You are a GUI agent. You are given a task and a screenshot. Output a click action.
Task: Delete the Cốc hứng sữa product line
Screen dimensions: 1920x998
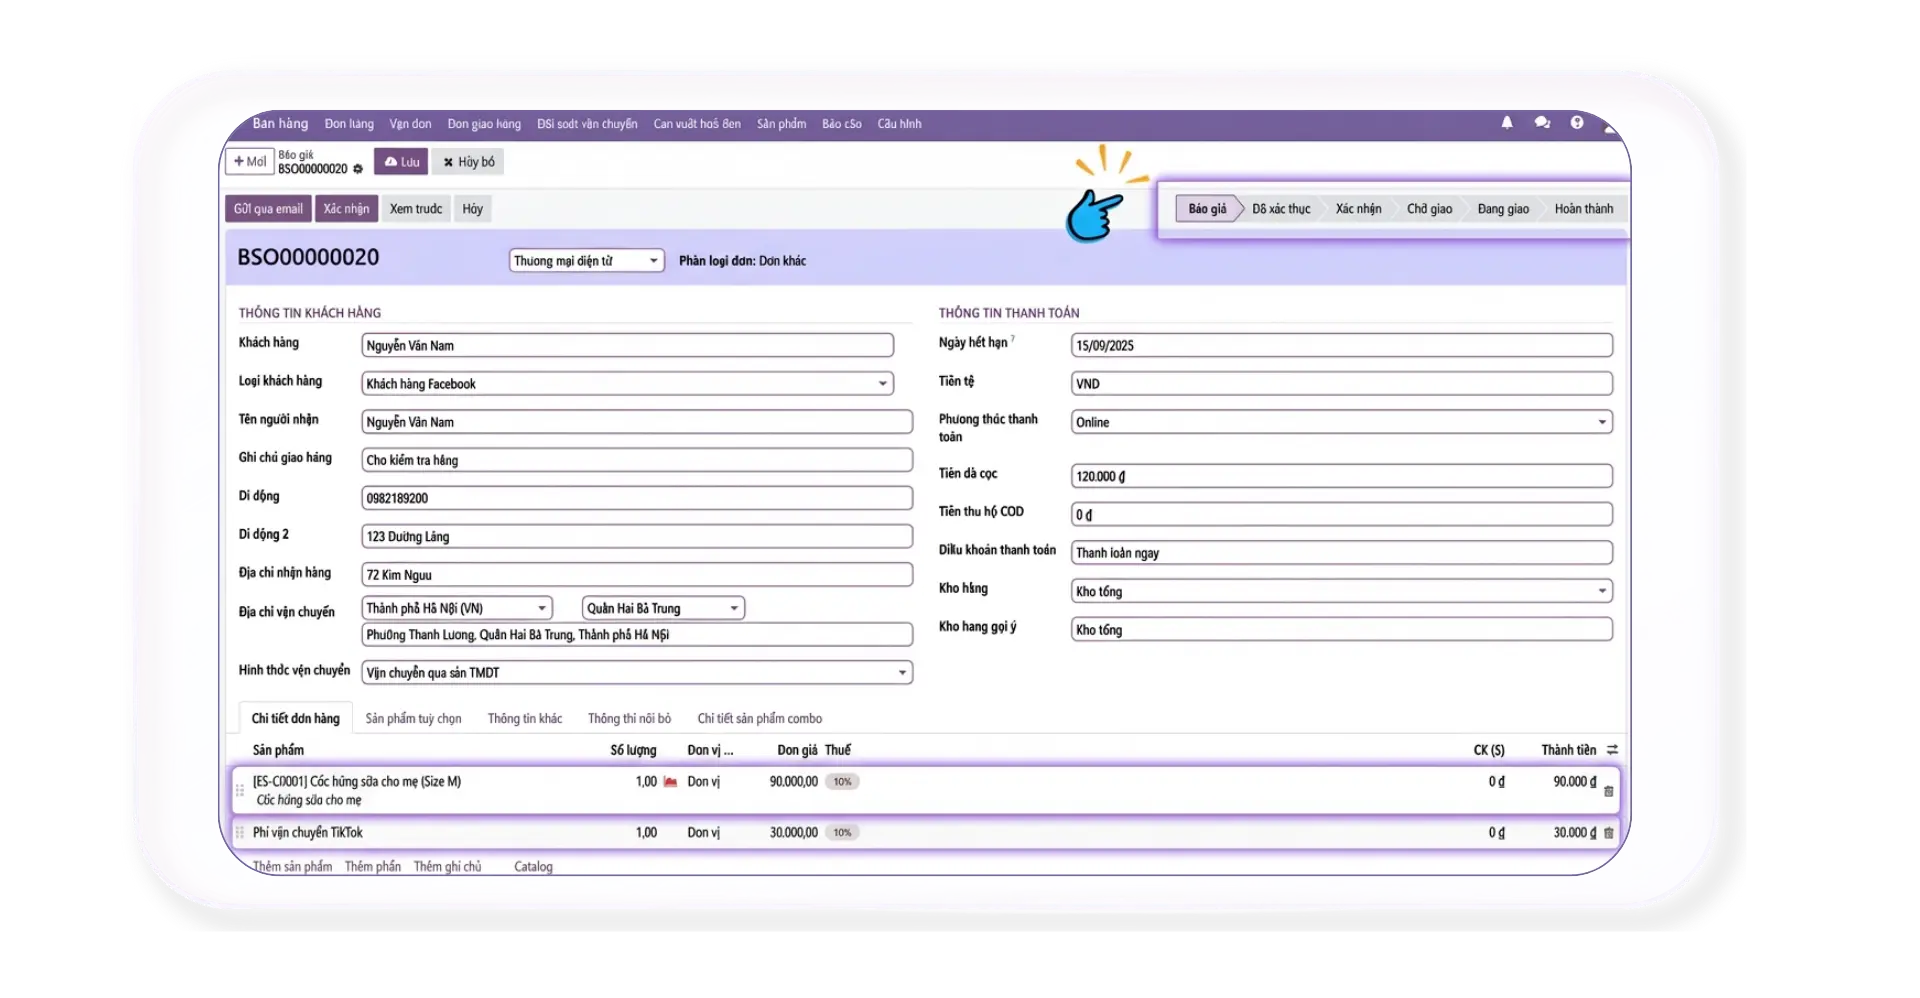[x=1609, y=791]
